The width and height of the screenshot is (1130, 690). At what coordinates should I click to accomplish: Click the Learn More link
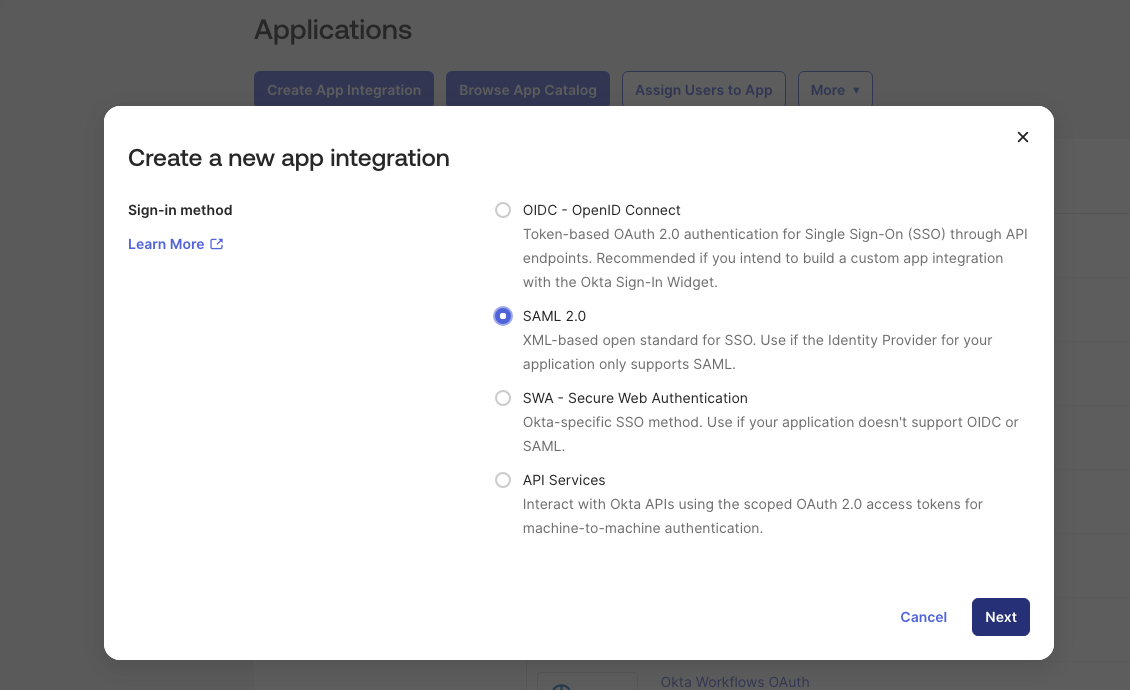coord(164,243)
